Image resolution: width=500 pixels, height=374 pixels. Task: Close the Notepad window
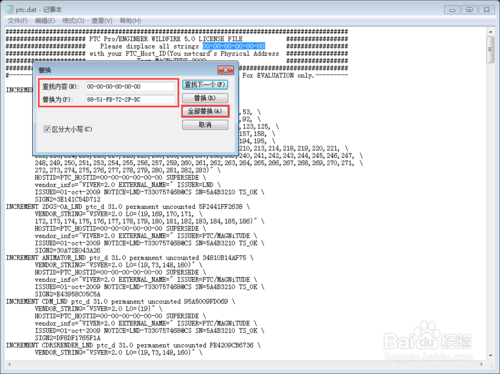(487, 10)
